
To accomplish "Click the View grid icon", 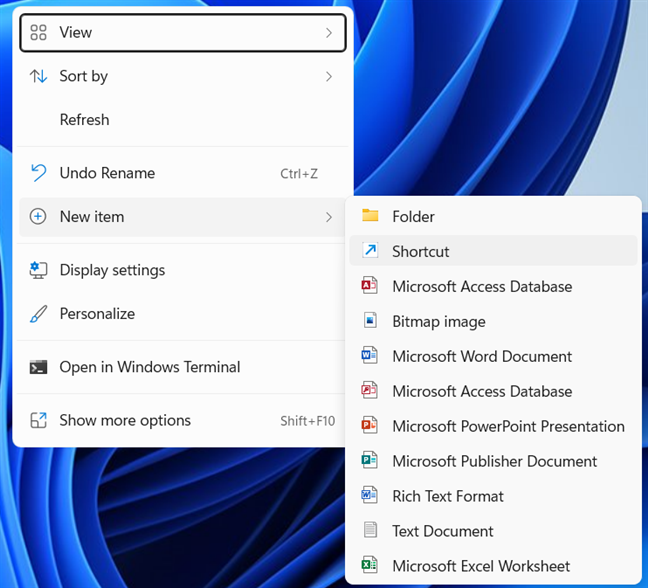I will coord(38,33).
